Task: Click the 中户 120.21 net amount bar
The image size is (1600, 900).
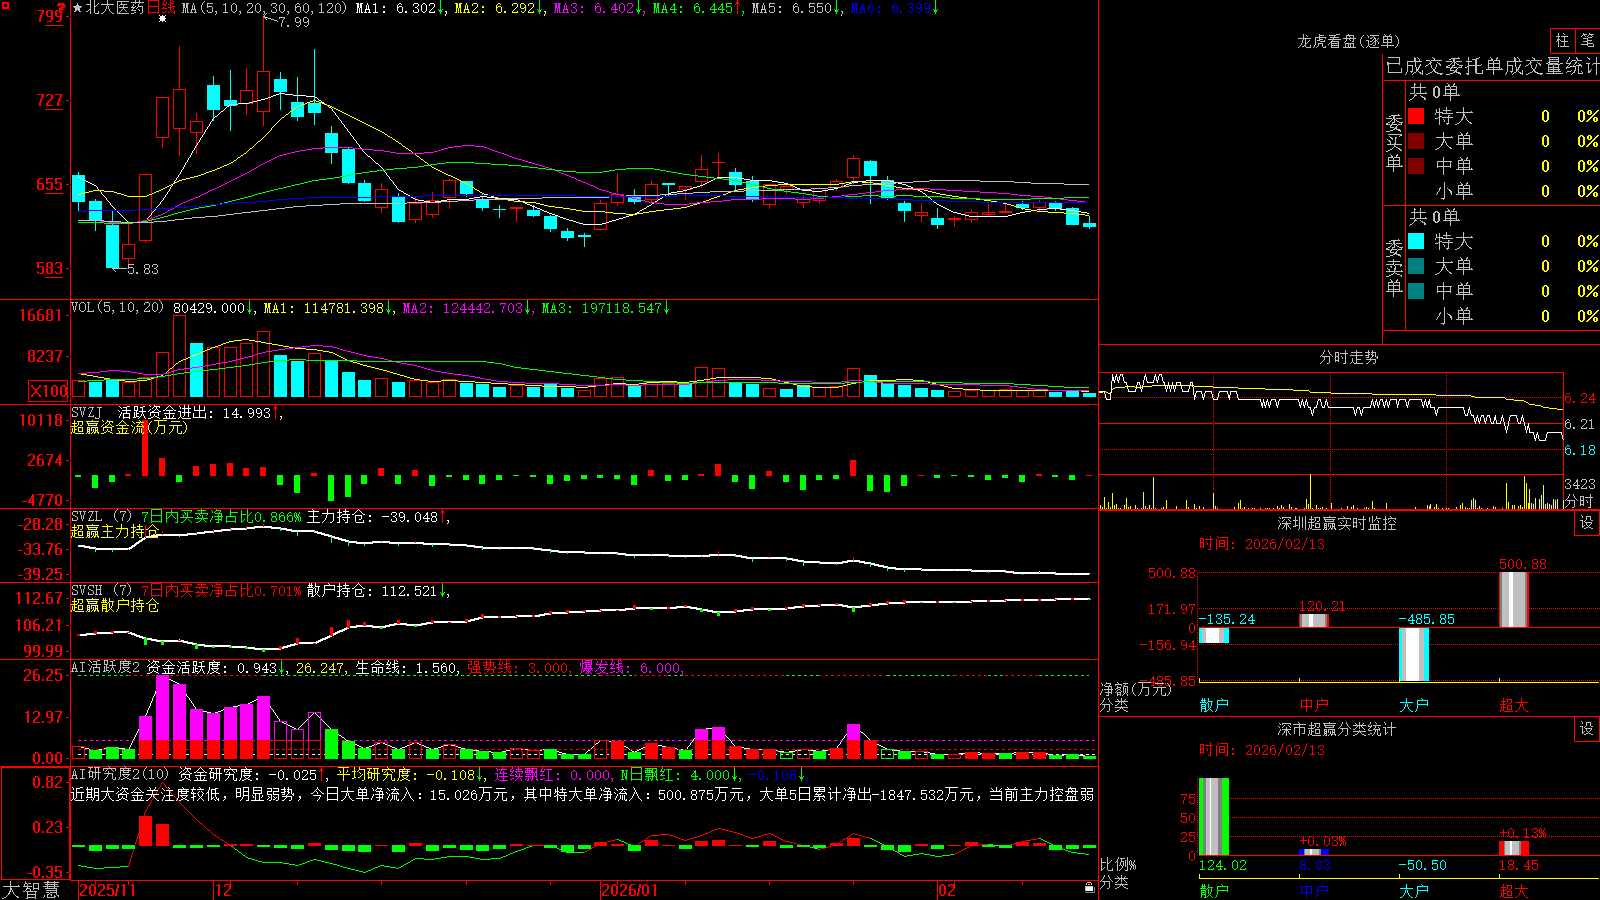Action: (1314, 621)
